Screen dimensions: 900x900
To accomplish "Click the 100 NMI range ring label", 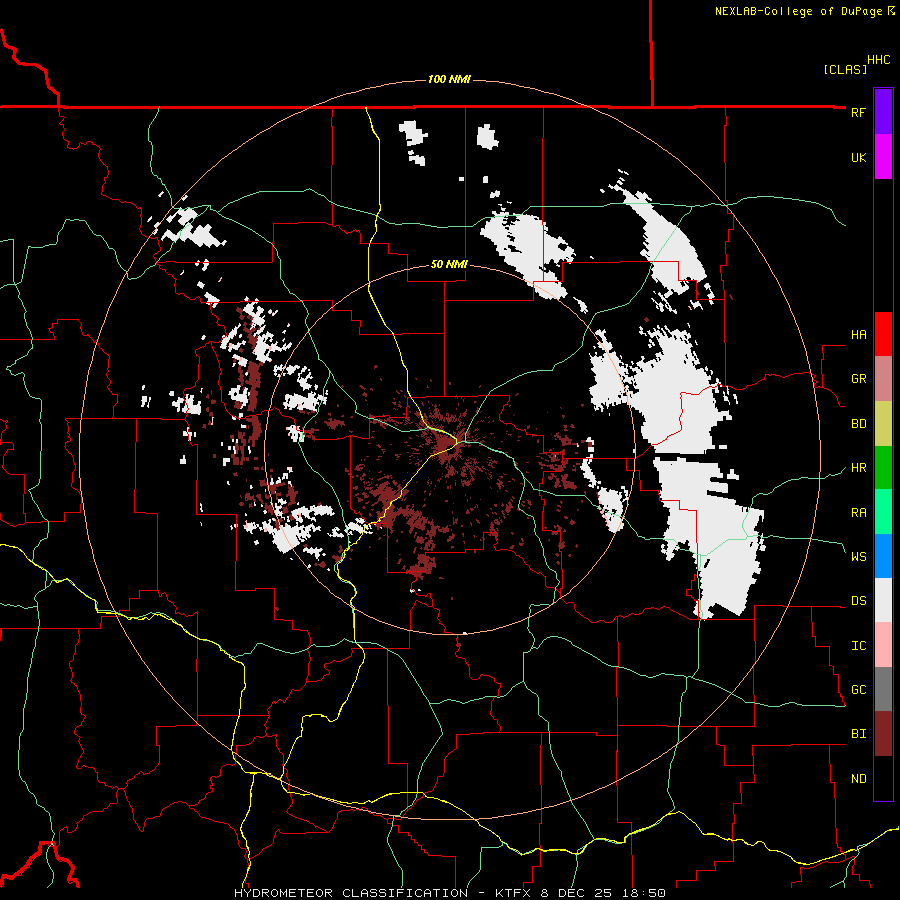I will pyautogui.click(x=449, y=79).
